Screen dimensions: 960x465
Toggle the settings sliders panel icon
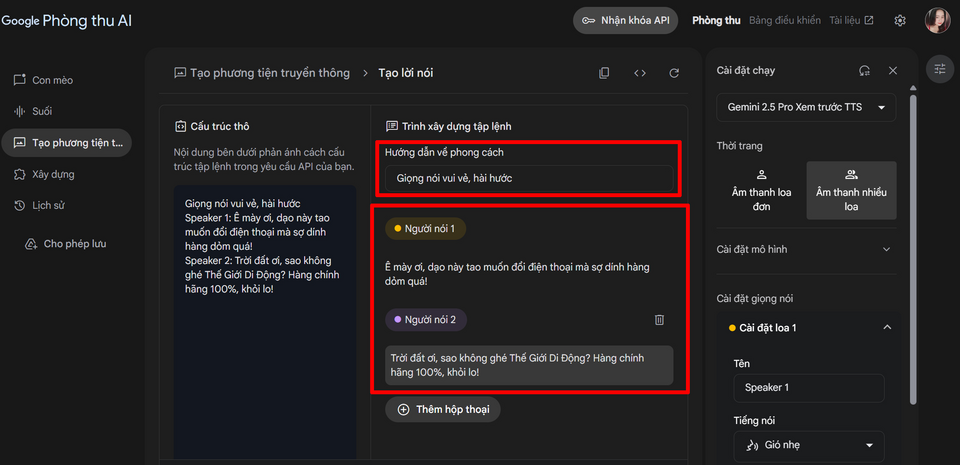point(940,68)
